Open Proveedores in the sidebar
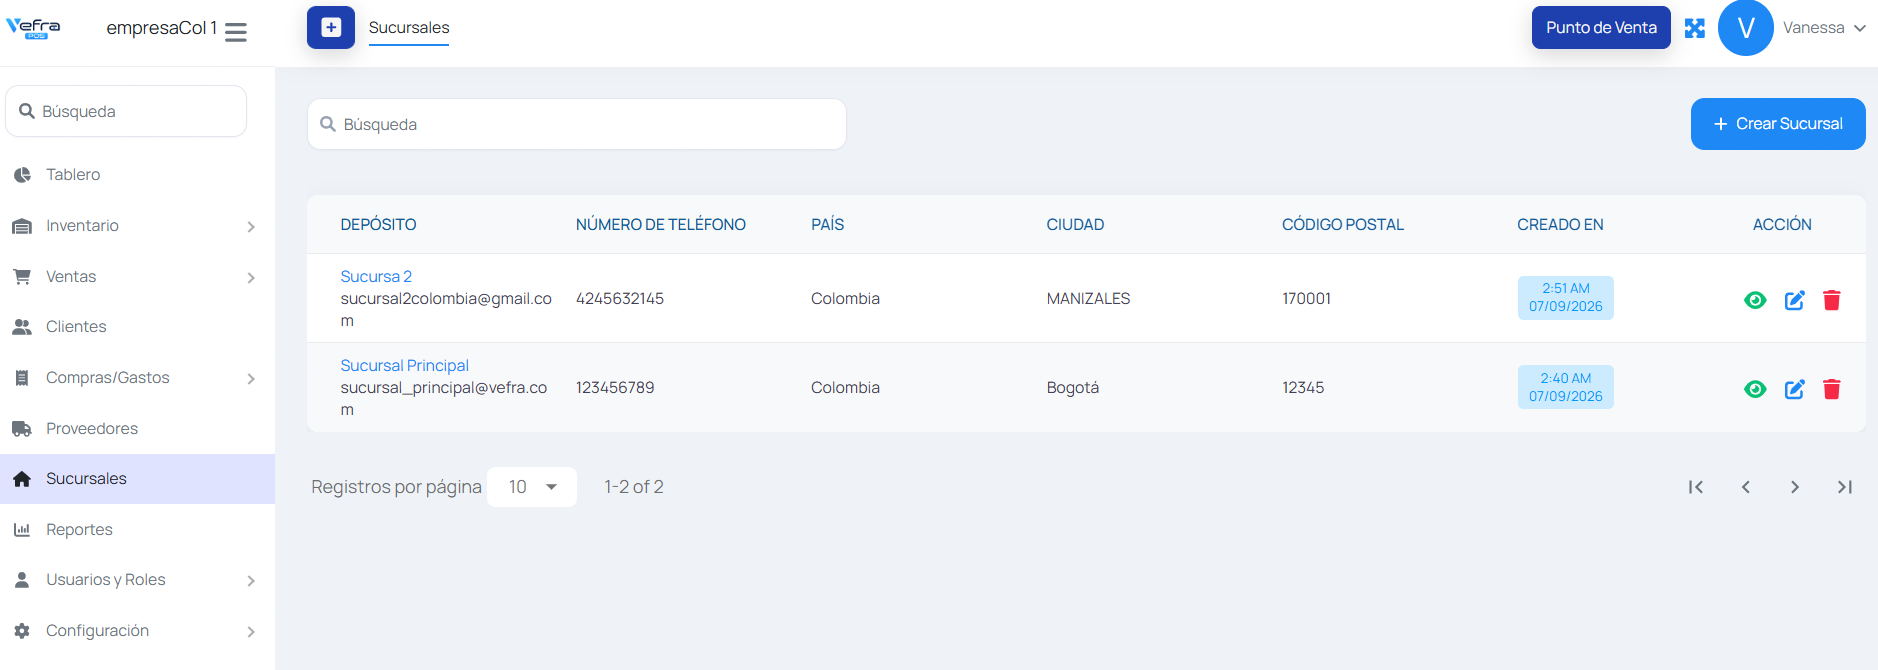1878x670 pixels. click(137, 429)
